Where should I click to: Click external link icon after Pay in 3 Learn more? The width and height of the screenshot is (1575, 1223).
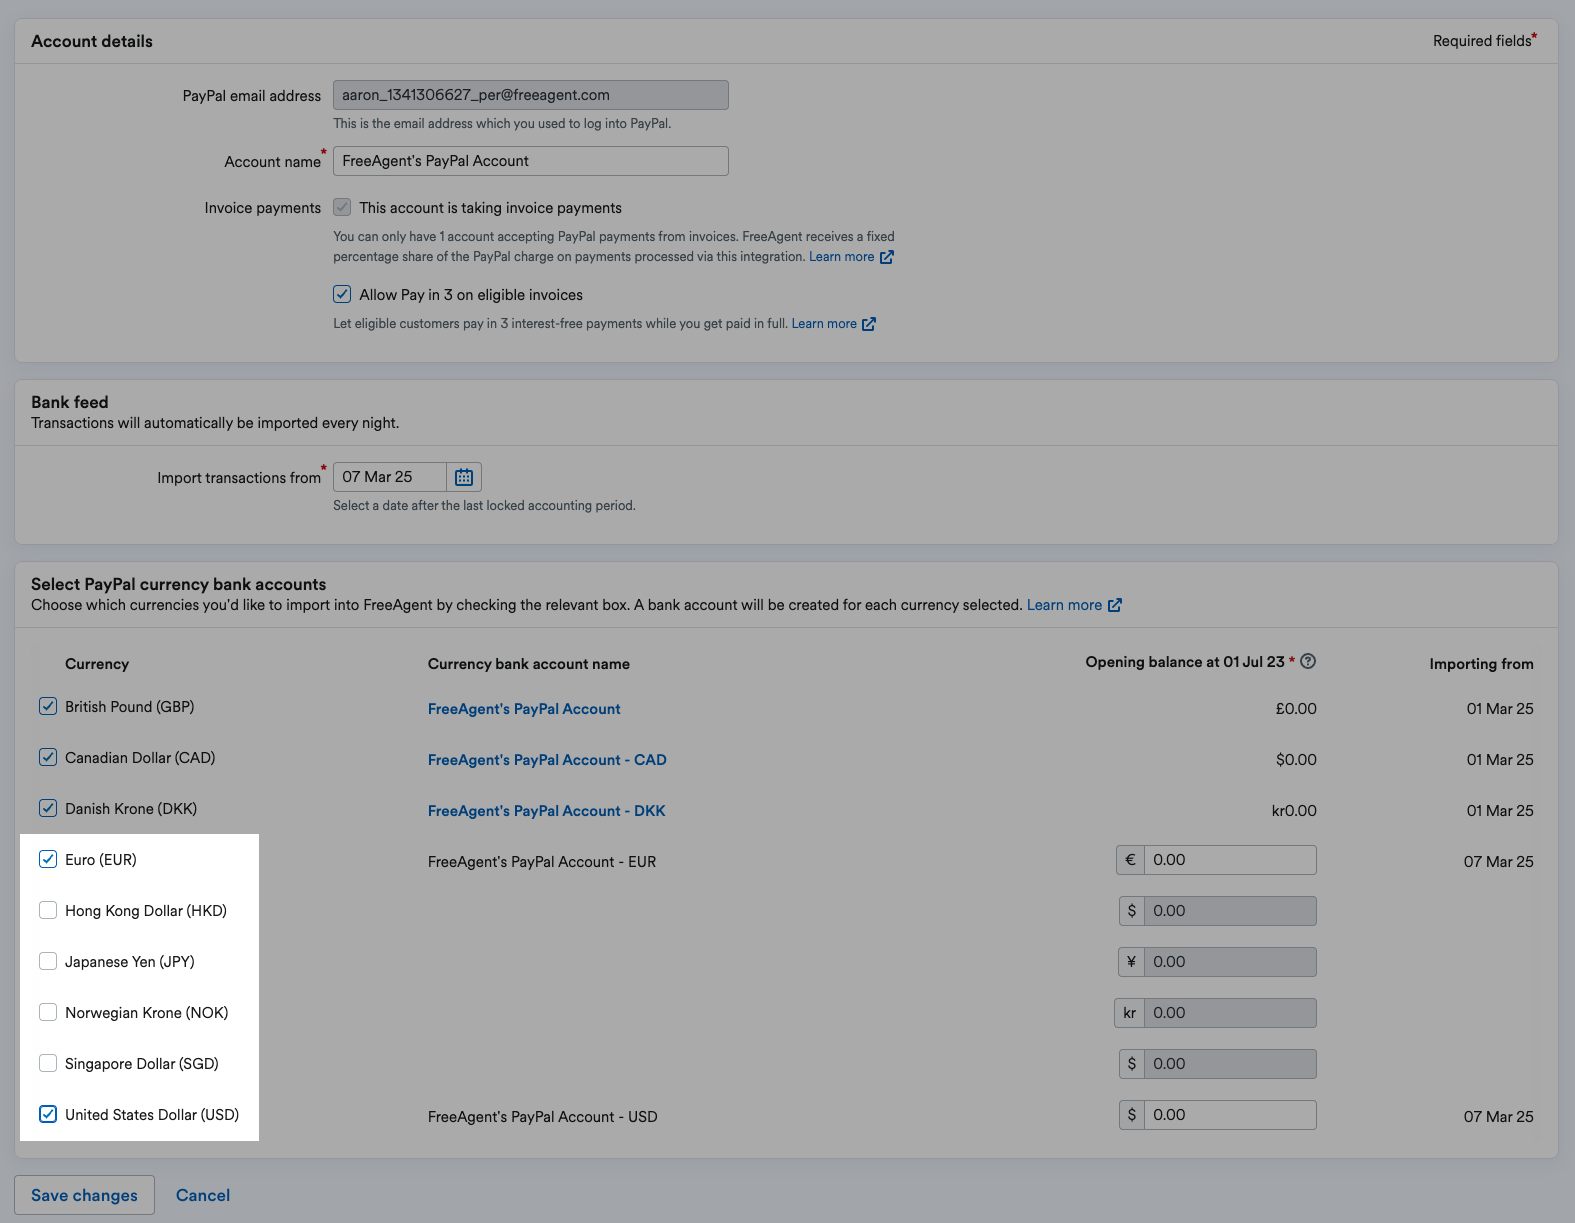[869, 324]
